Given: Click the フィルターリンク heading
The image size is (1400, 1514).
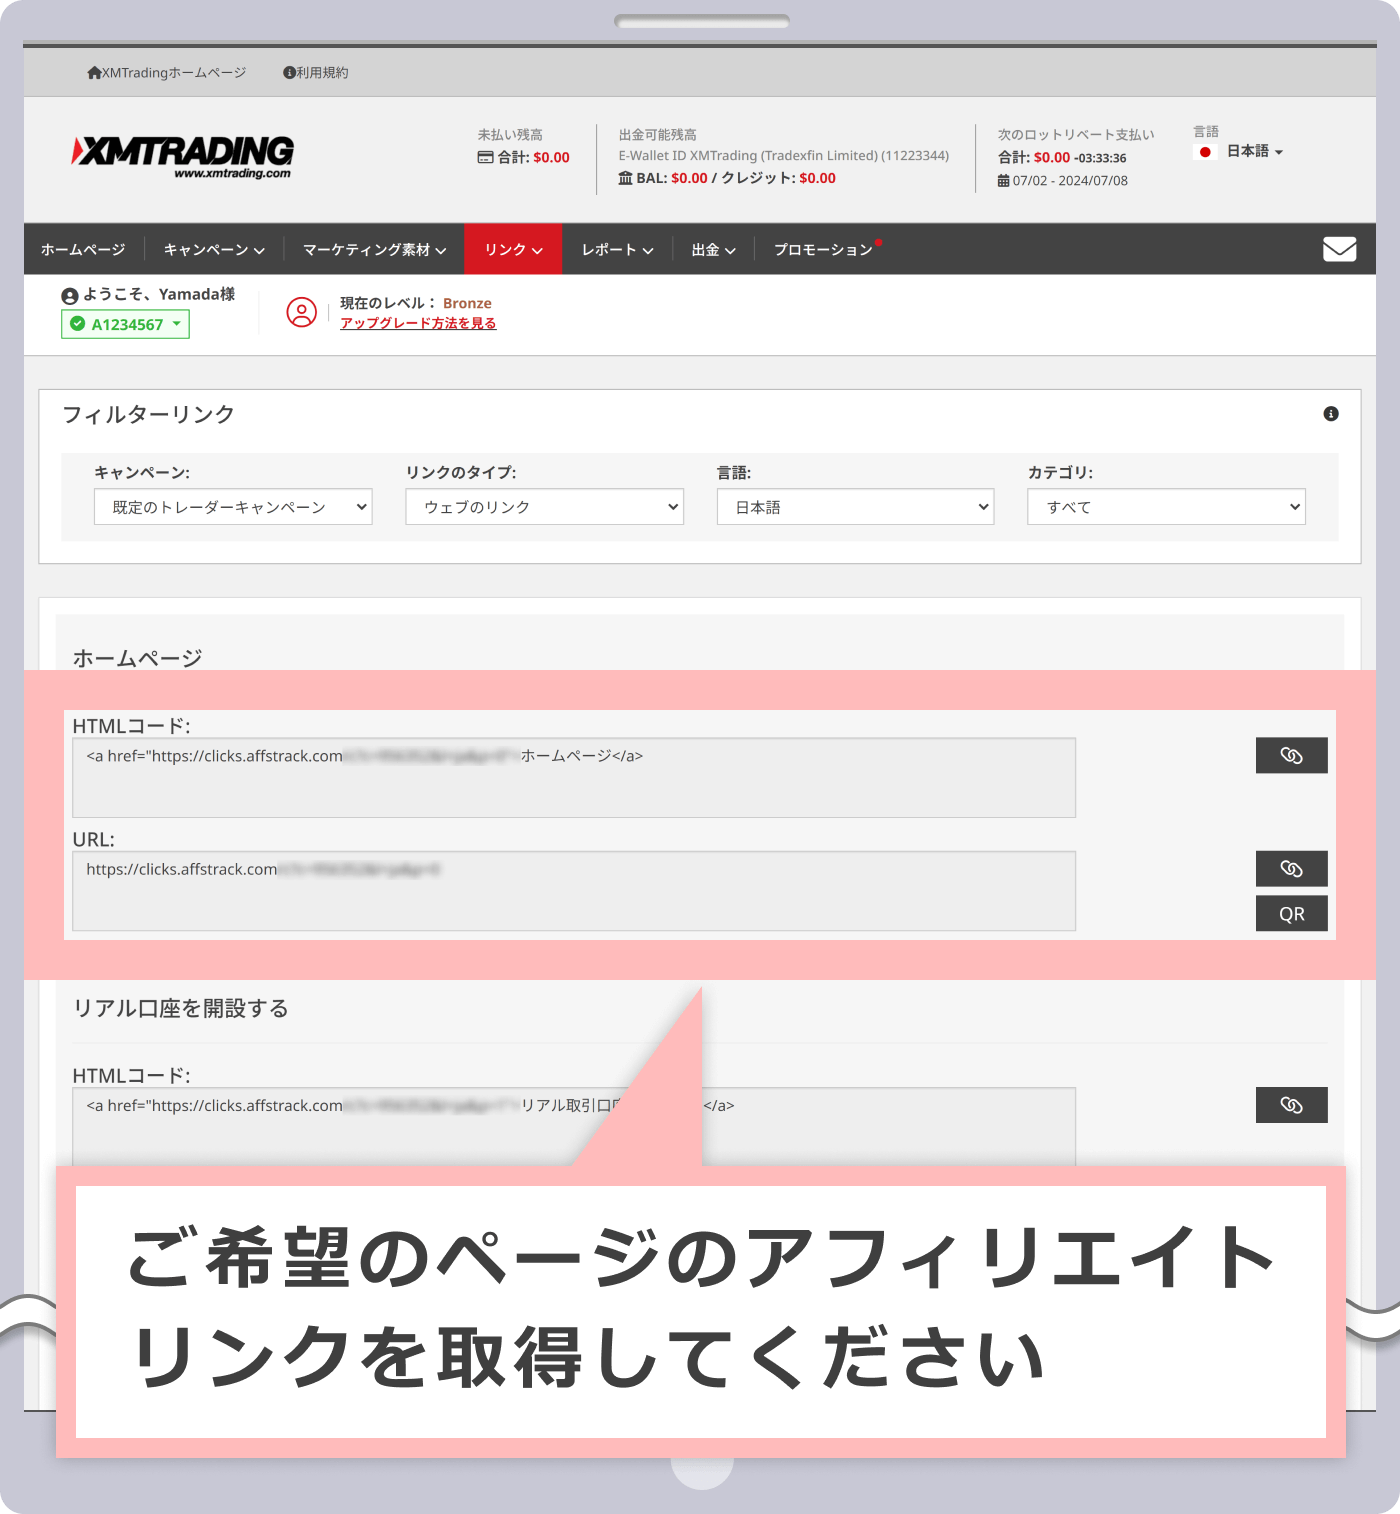Looking at the screenshot, I should tap(148, 414).
